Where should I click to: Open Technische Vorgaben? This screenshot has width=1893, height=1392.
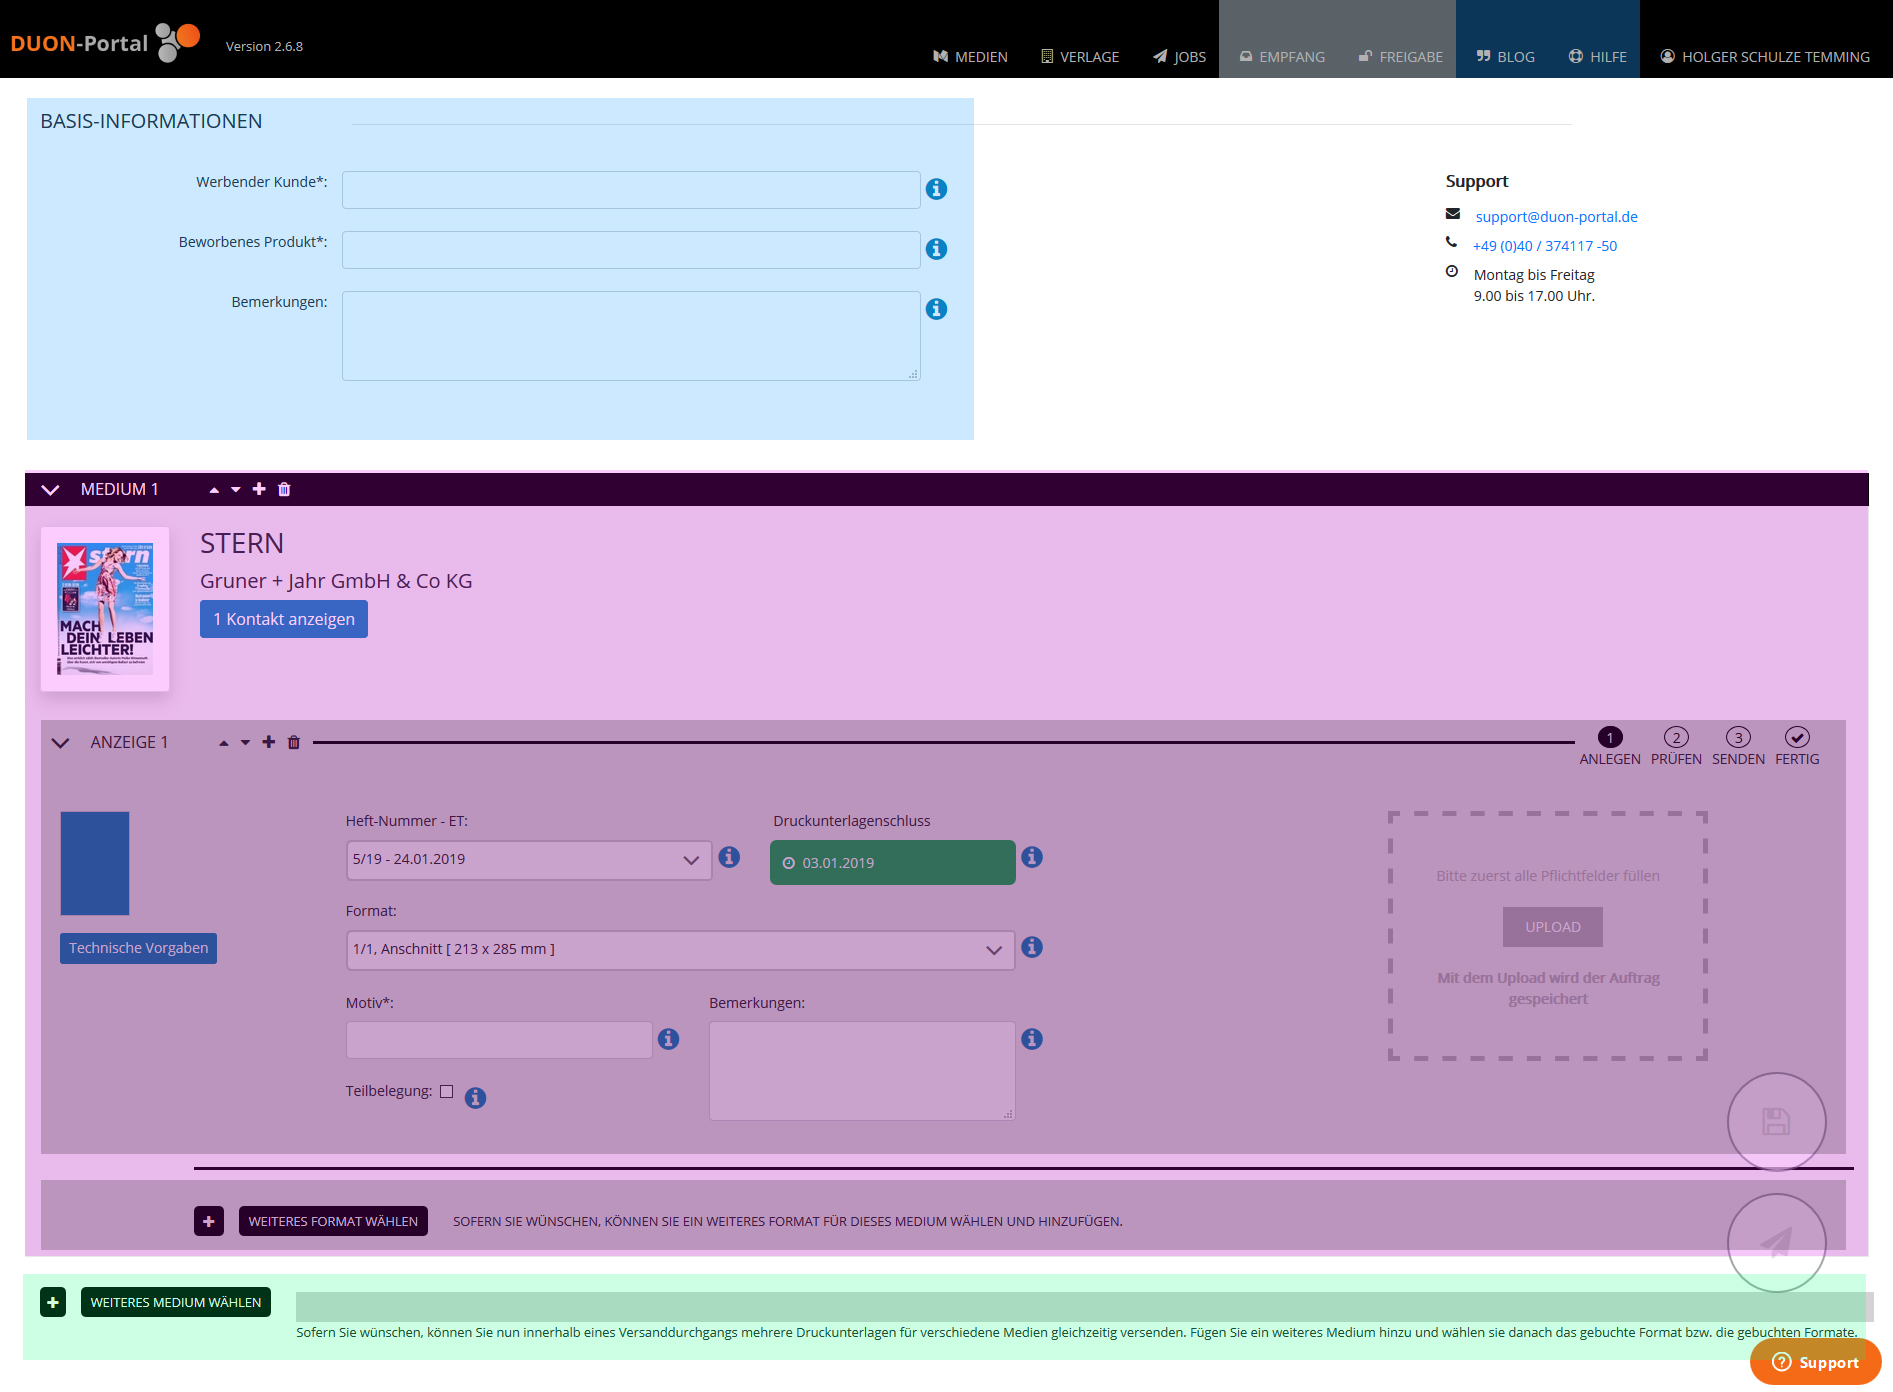[138, 948]
